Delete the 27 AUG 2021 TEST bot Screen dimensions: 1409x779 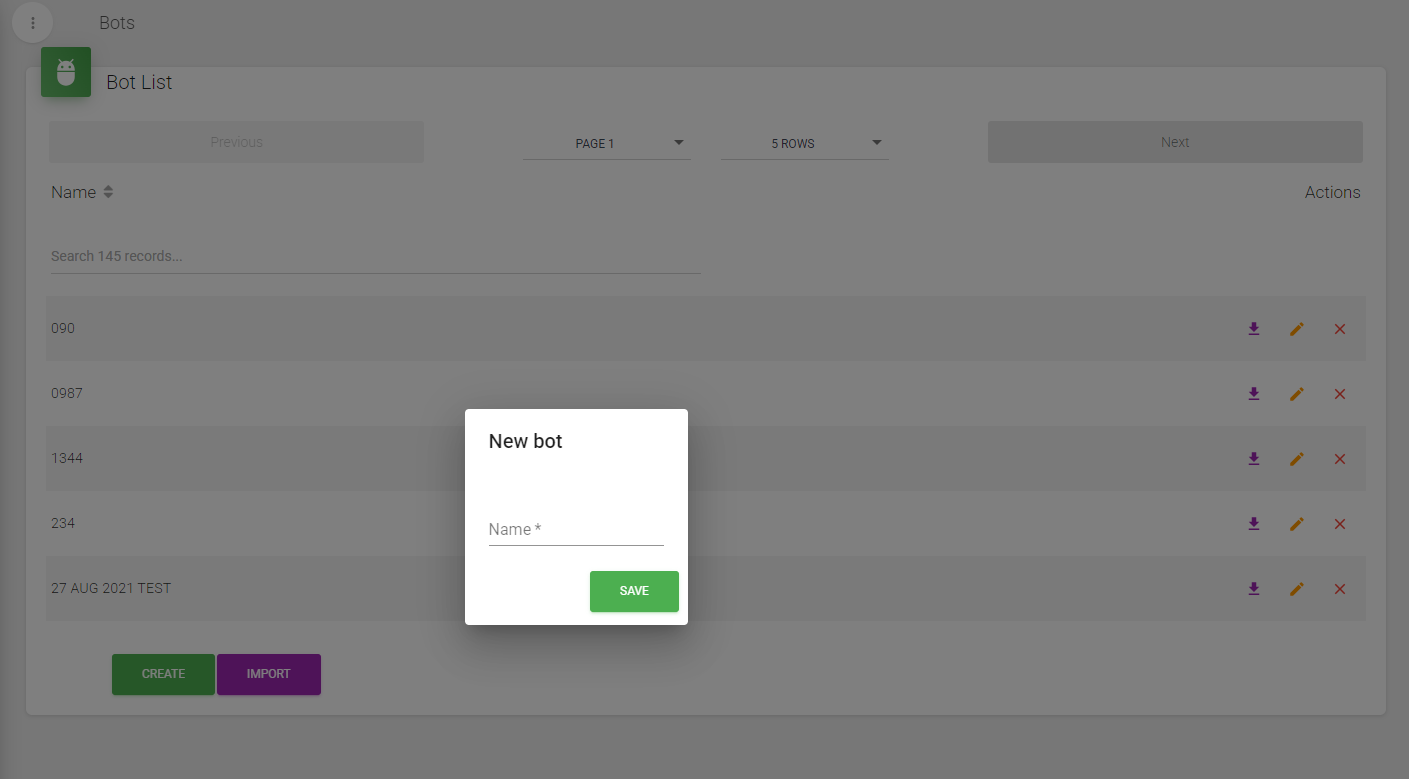(x=1340, y=589)
